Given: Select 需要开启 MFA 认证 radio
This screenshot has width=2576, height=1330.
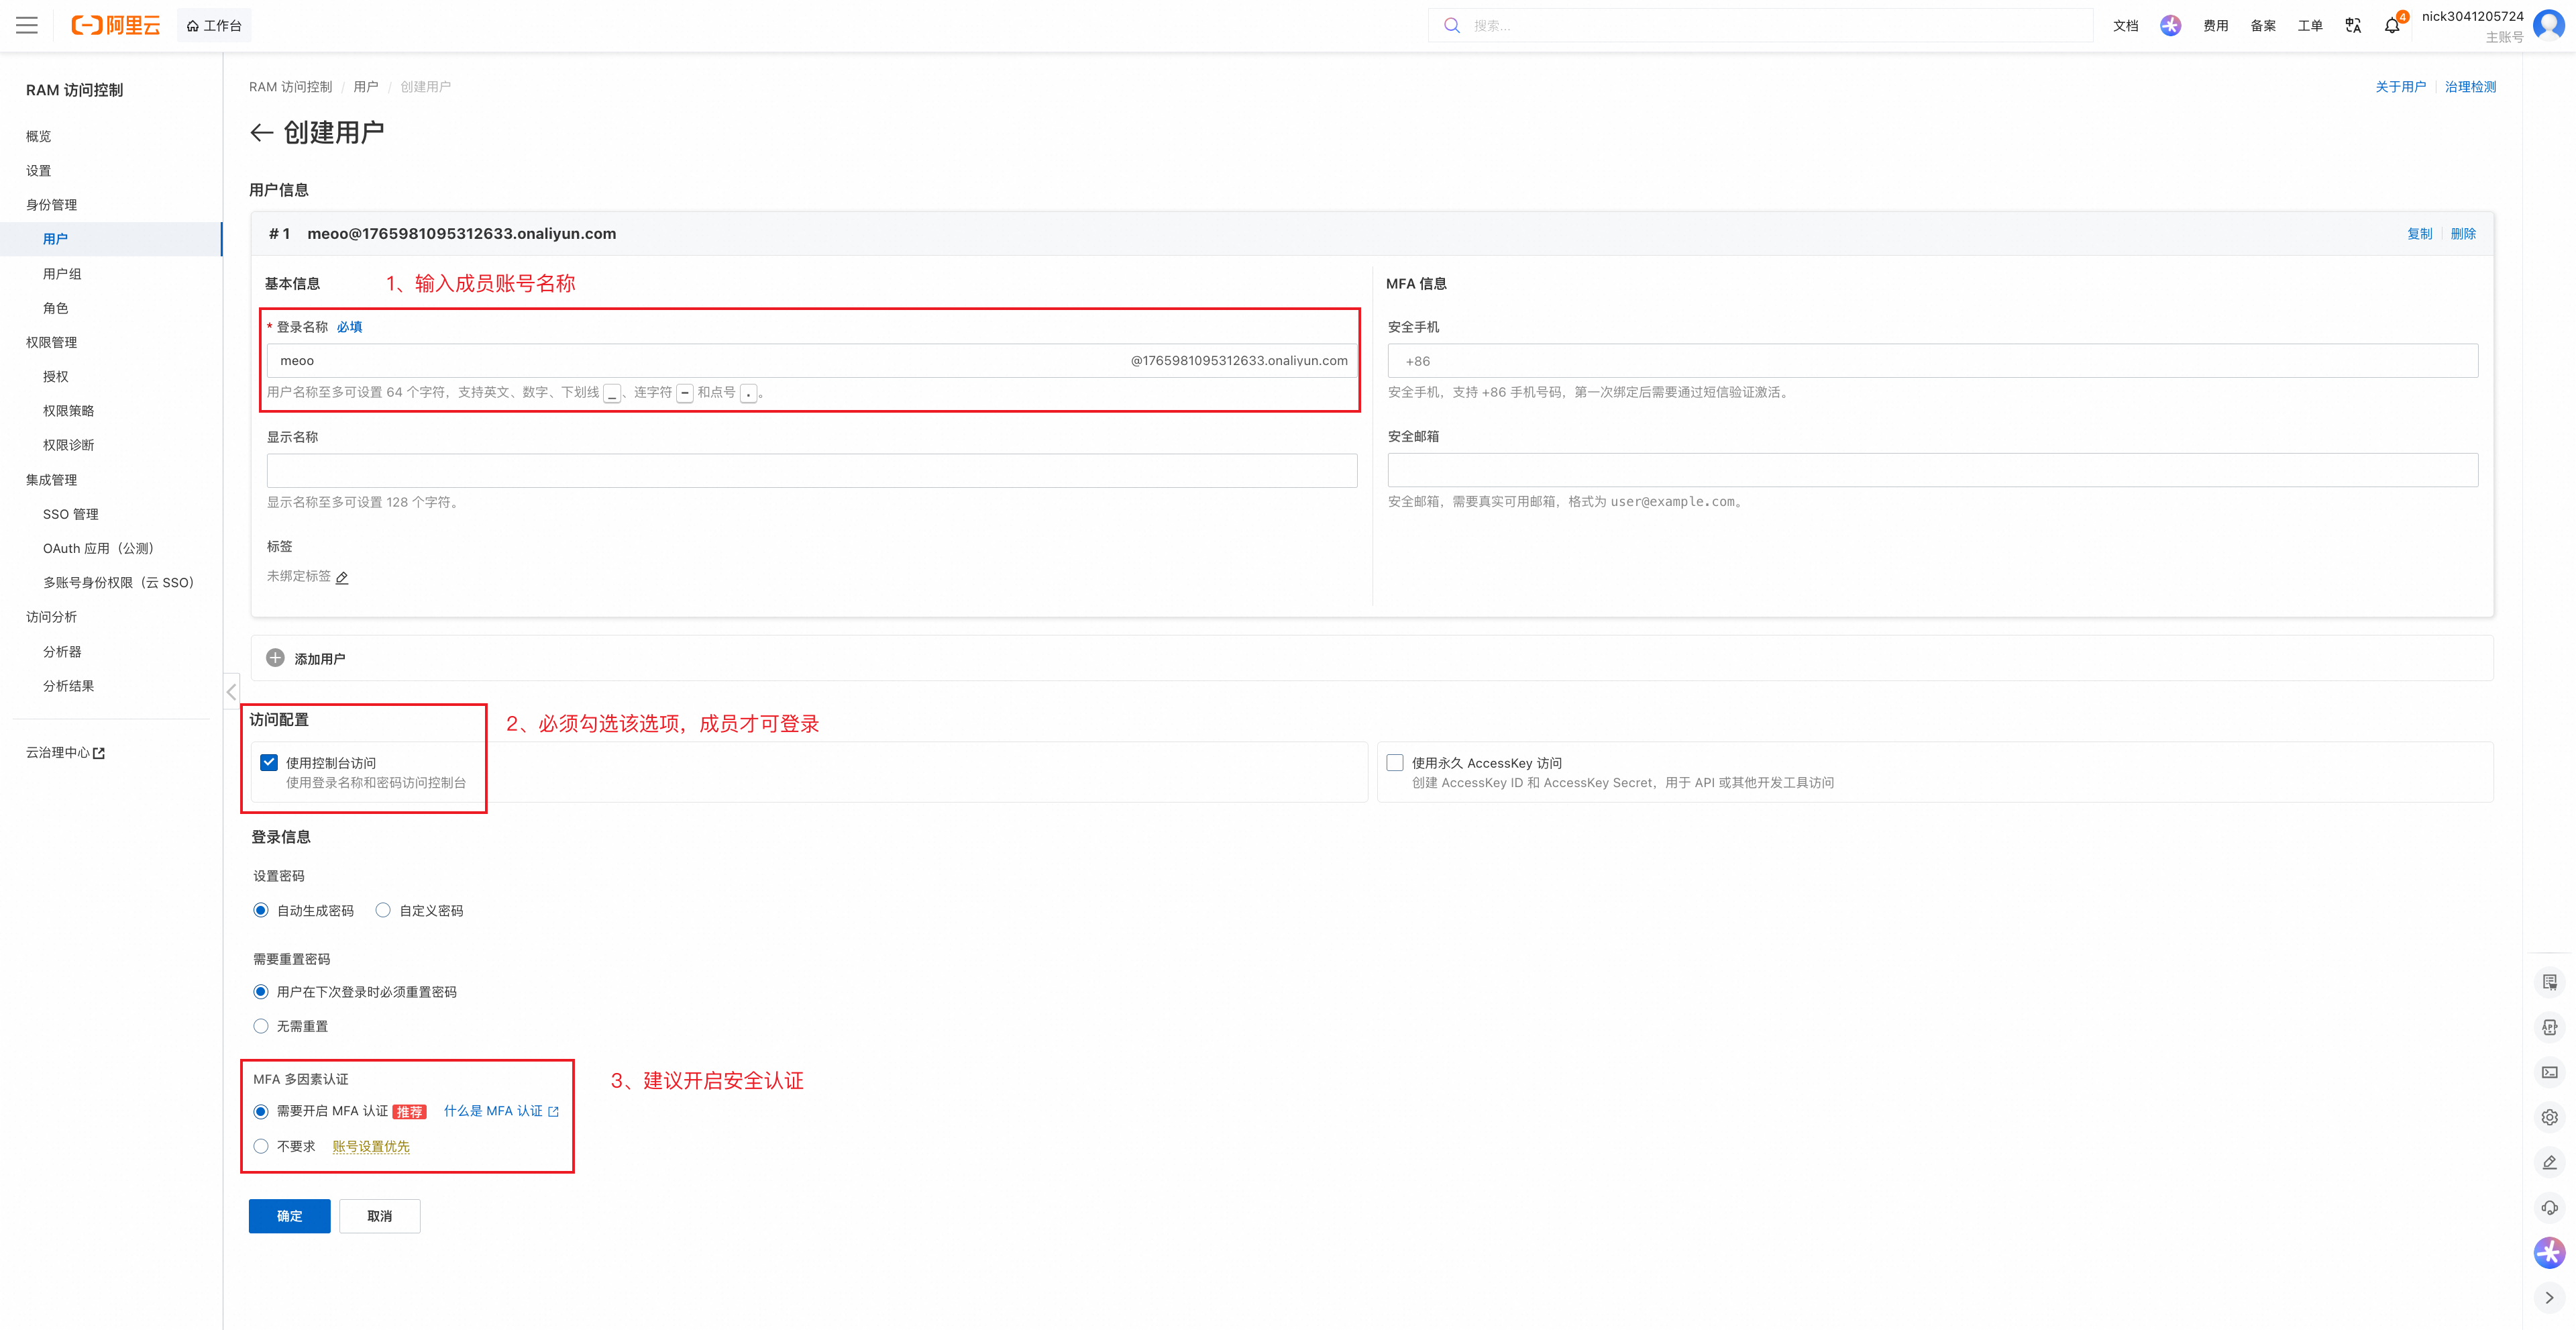Looking at the screenshot, I should click(x=261, y=1111).
